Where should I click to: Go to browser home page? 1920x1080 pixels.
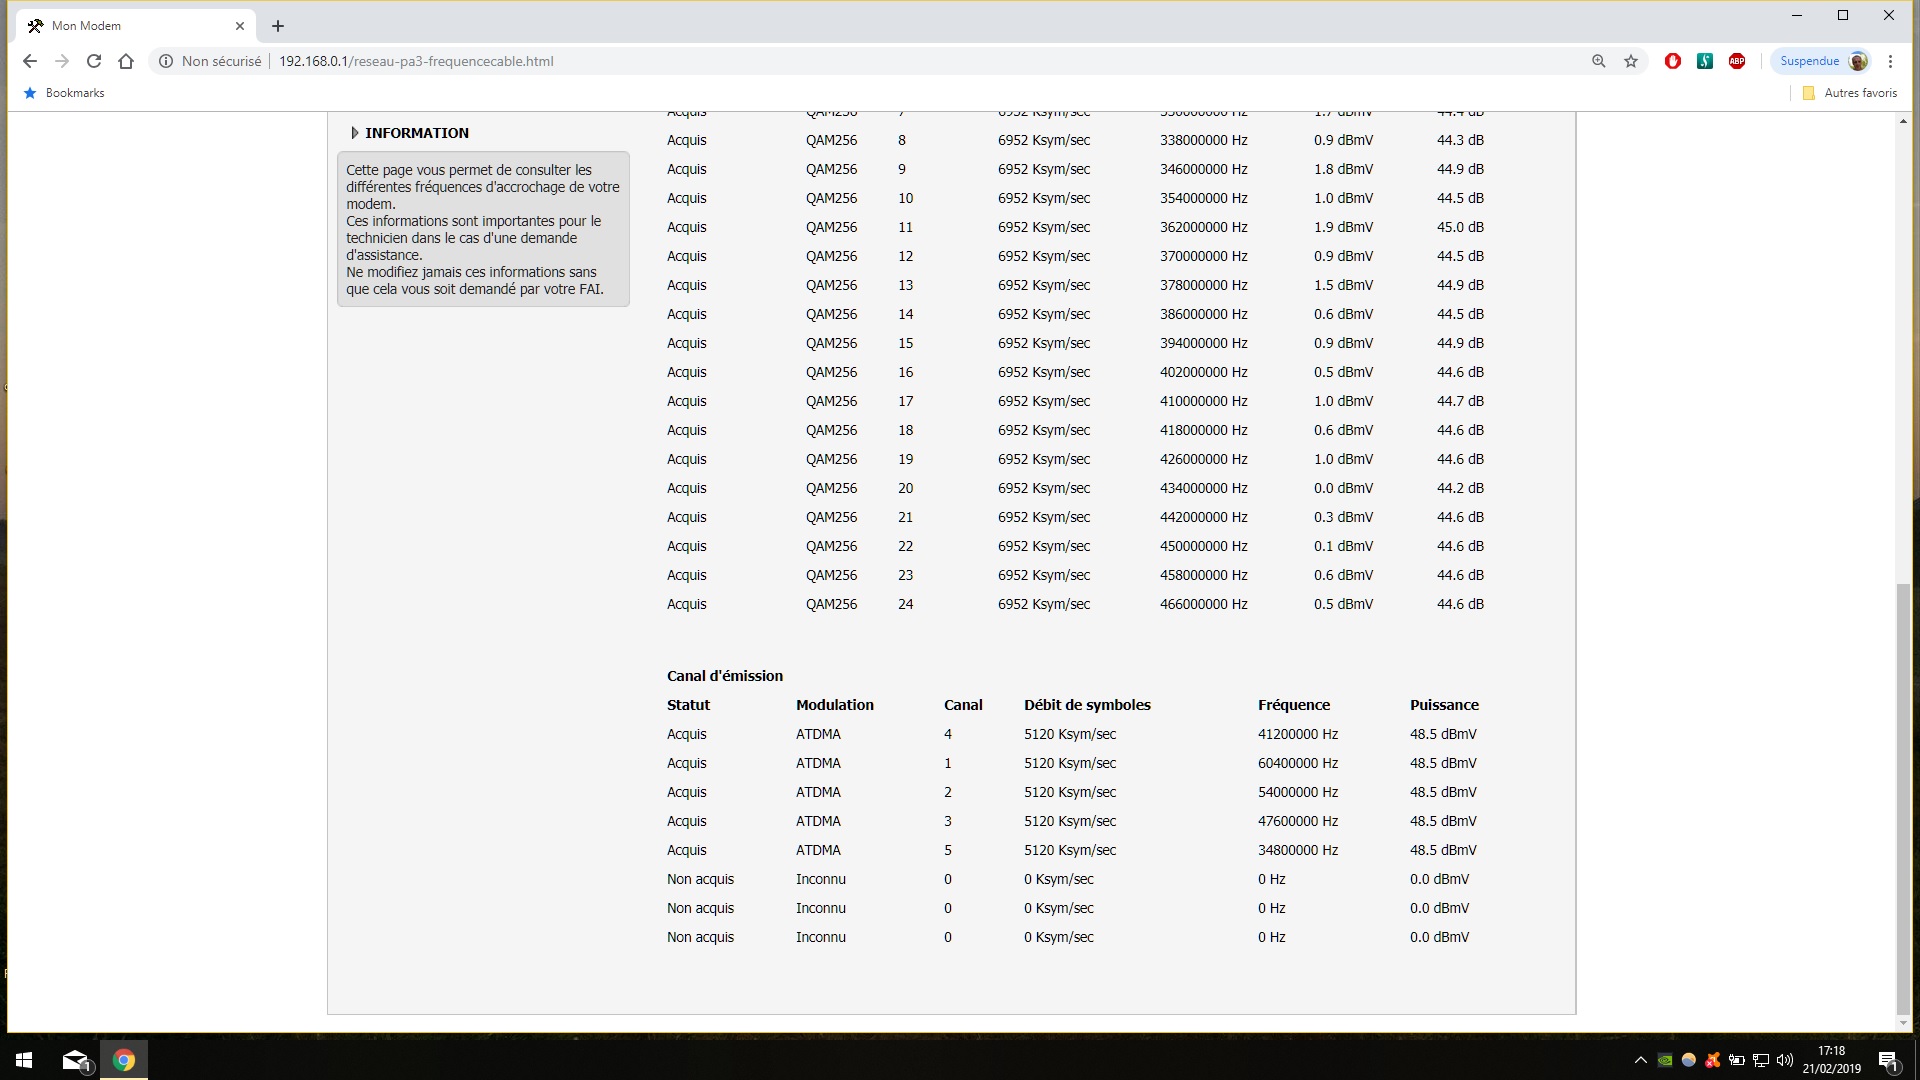[126, 61]
